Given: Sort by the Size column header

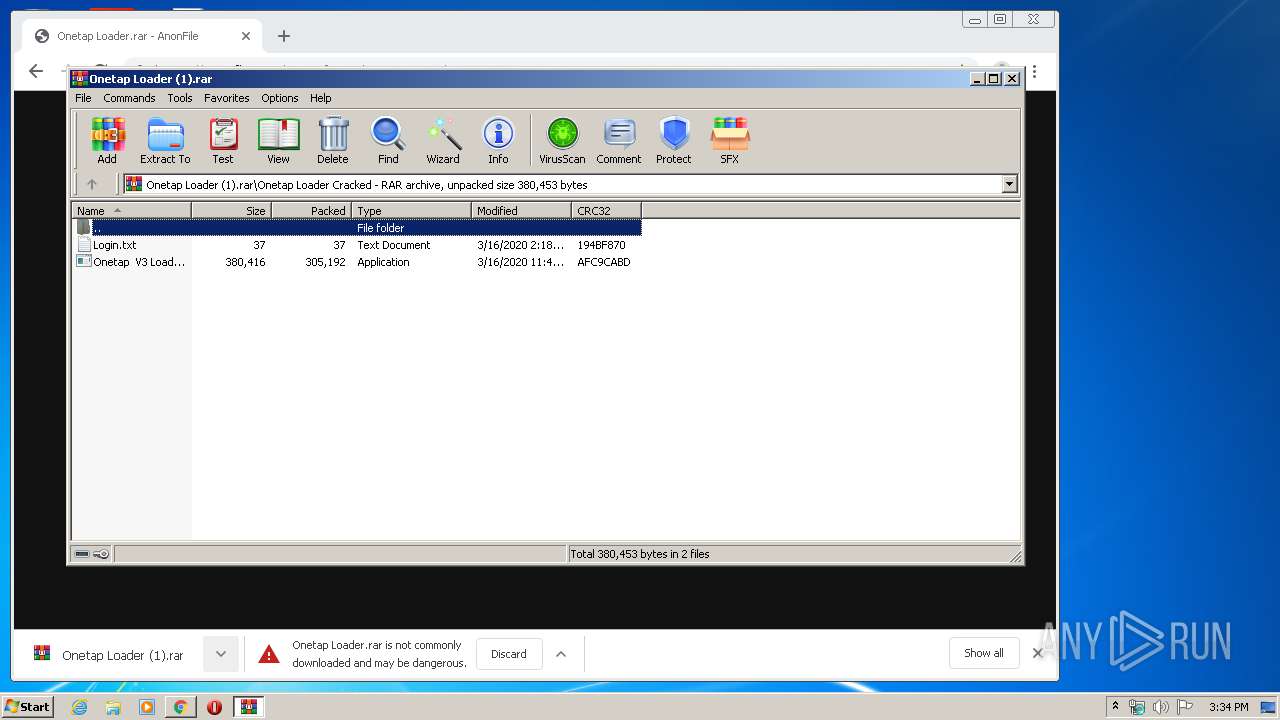Looking at the screenshot, I should coord(231,210).
